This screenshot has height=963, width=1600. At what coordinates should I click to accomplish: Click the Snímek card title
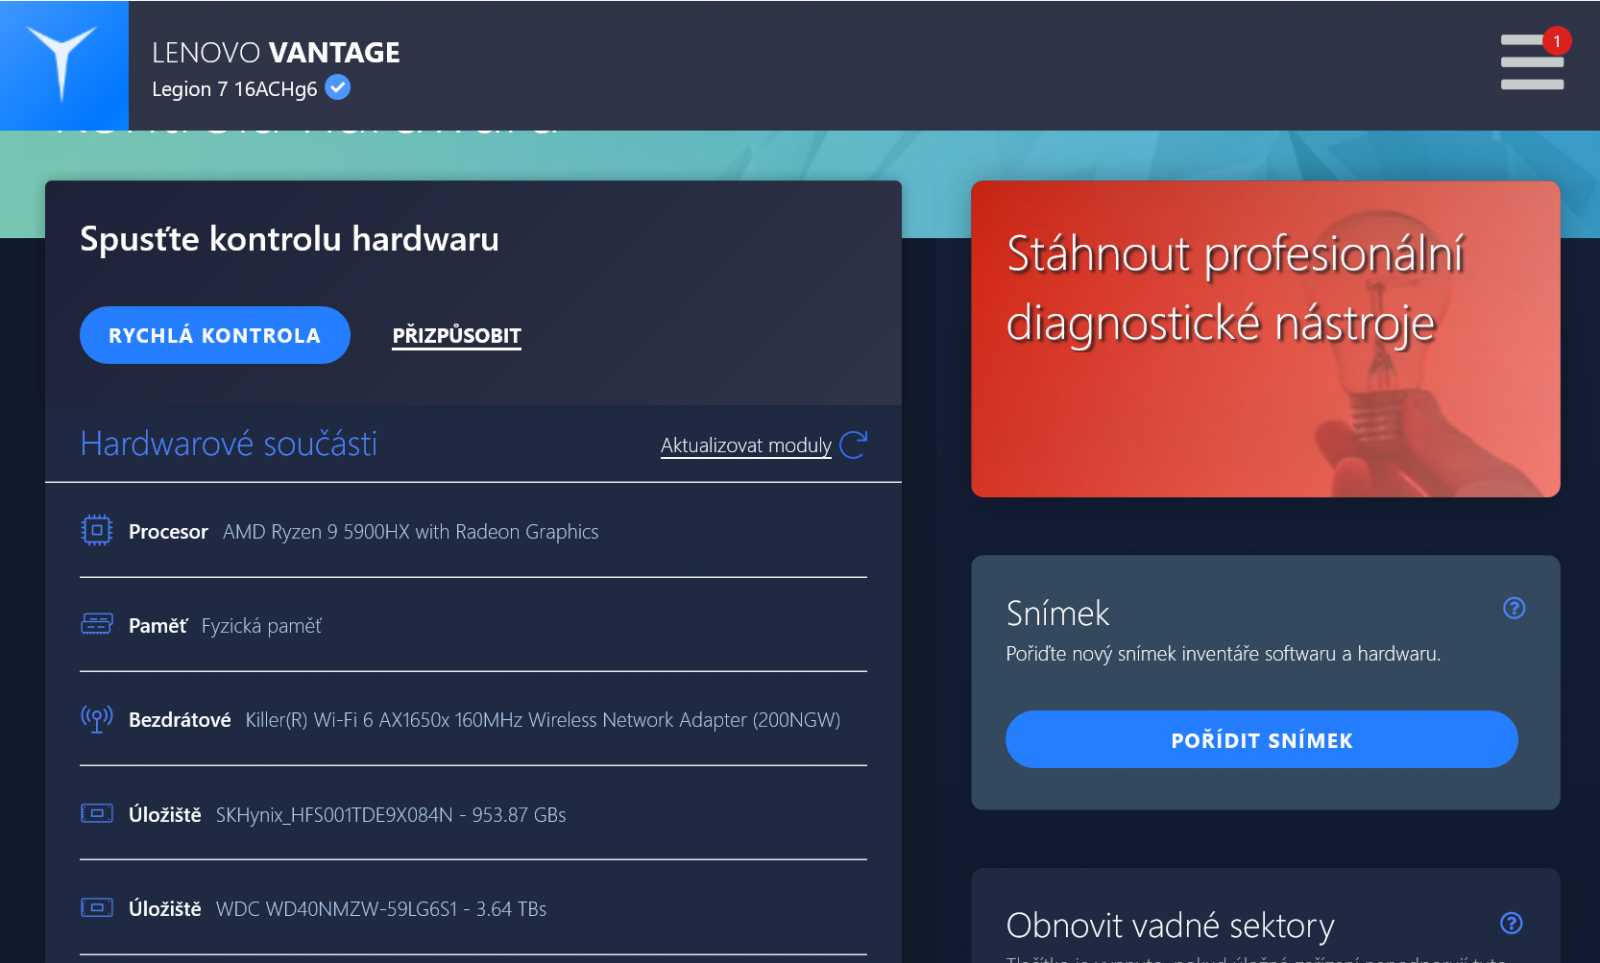point(1058,613)
